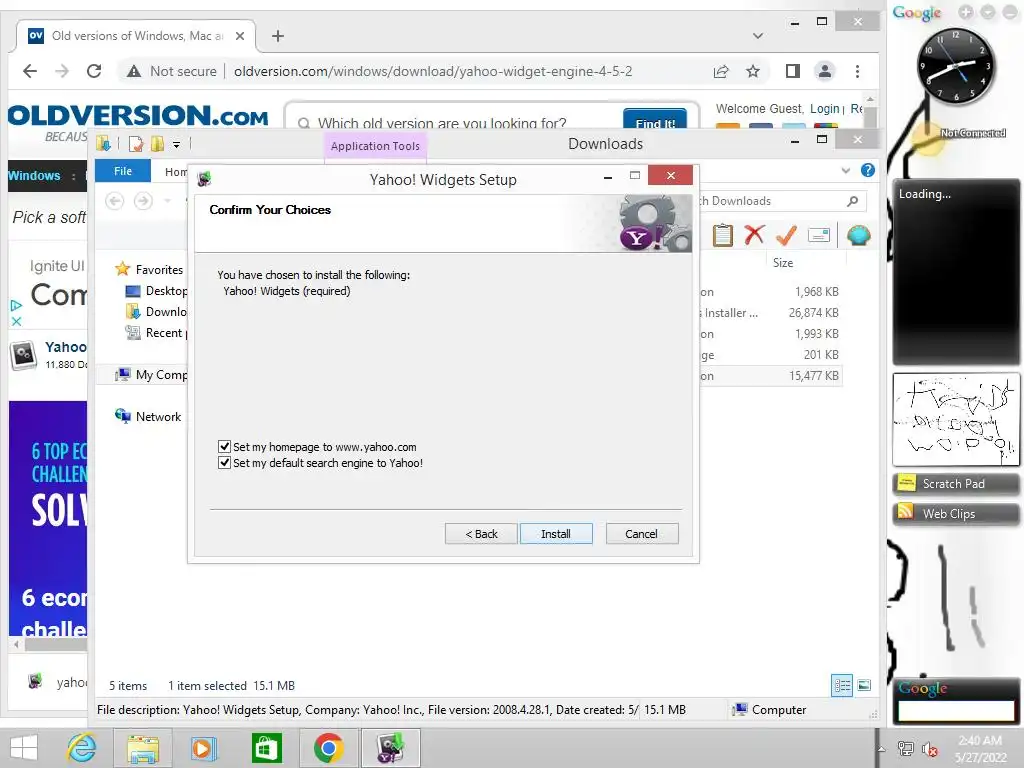Select My Computer in navigation pane

(x=161, y=374)
